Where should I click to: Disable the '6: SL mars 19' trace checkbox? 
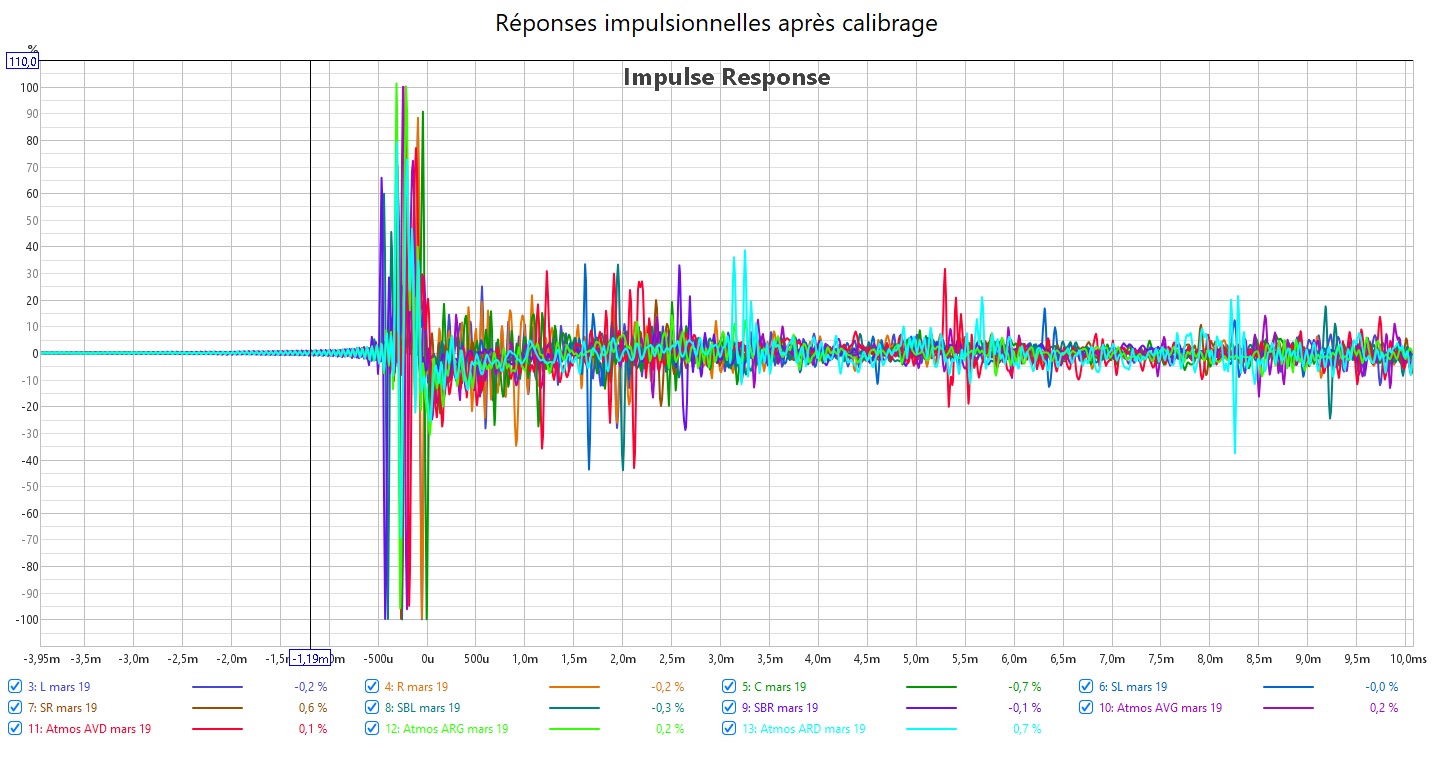pyautogui.click(x=1087, y=687)
